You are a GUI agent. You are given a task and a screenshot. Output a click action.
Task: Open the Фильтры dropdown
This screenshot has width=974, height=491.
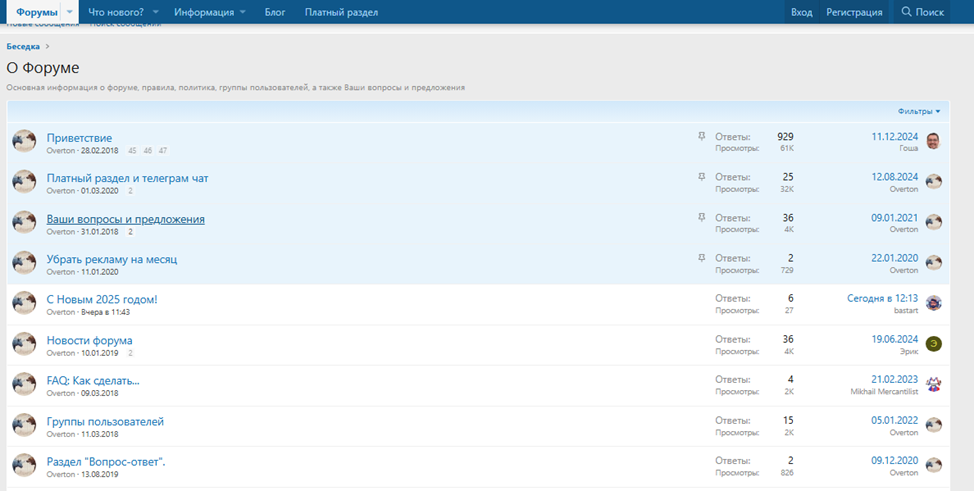click(919, 111)
